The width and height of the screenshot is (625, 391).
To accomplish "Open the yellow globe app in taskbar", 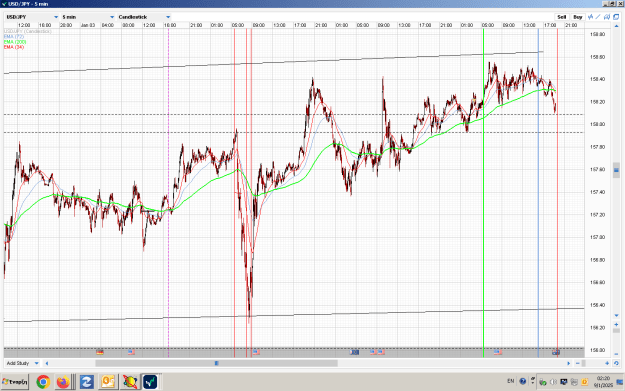I will 130,382.
